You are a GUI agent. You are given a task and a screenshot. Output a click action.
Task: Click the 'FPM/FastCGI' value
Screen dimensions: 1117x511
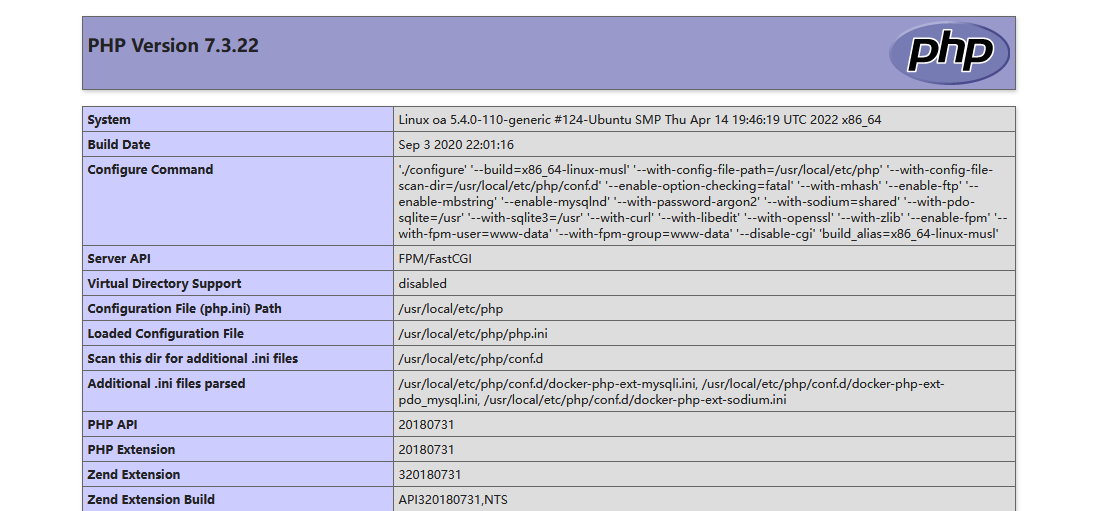(x=435, y=259)
